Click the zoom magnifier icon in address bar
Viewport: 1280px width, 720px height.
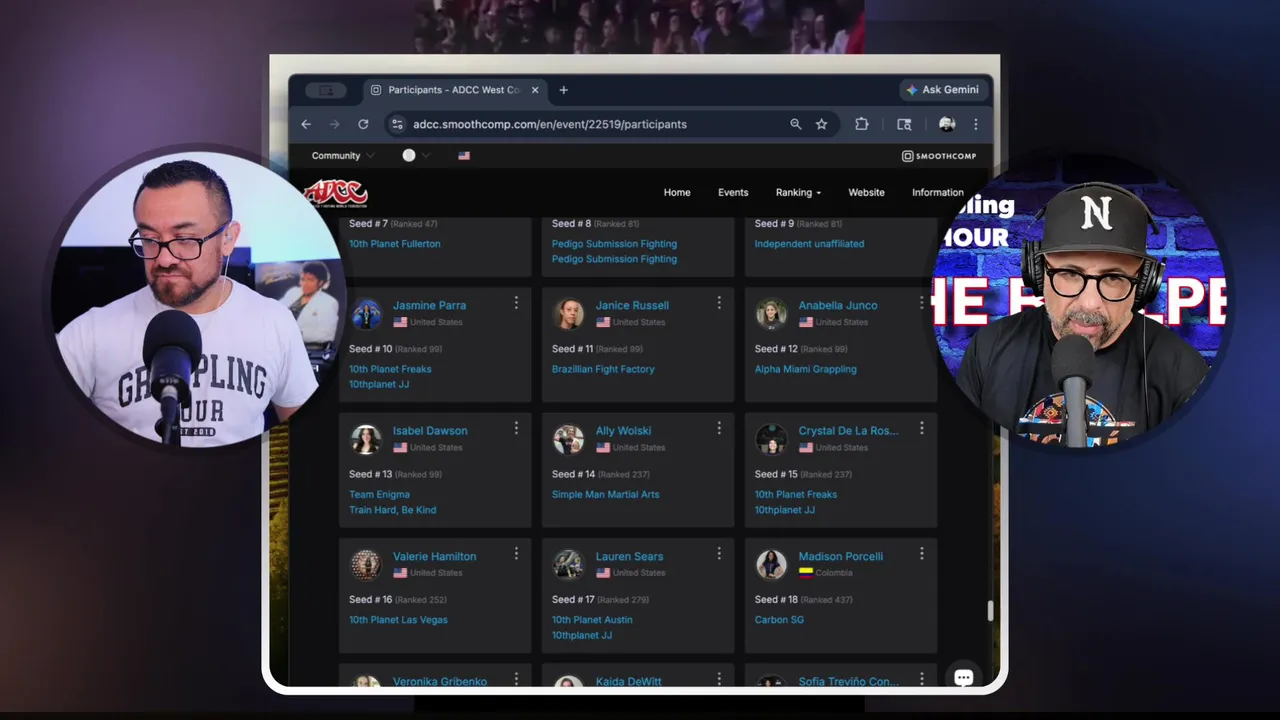click(796, 124)
